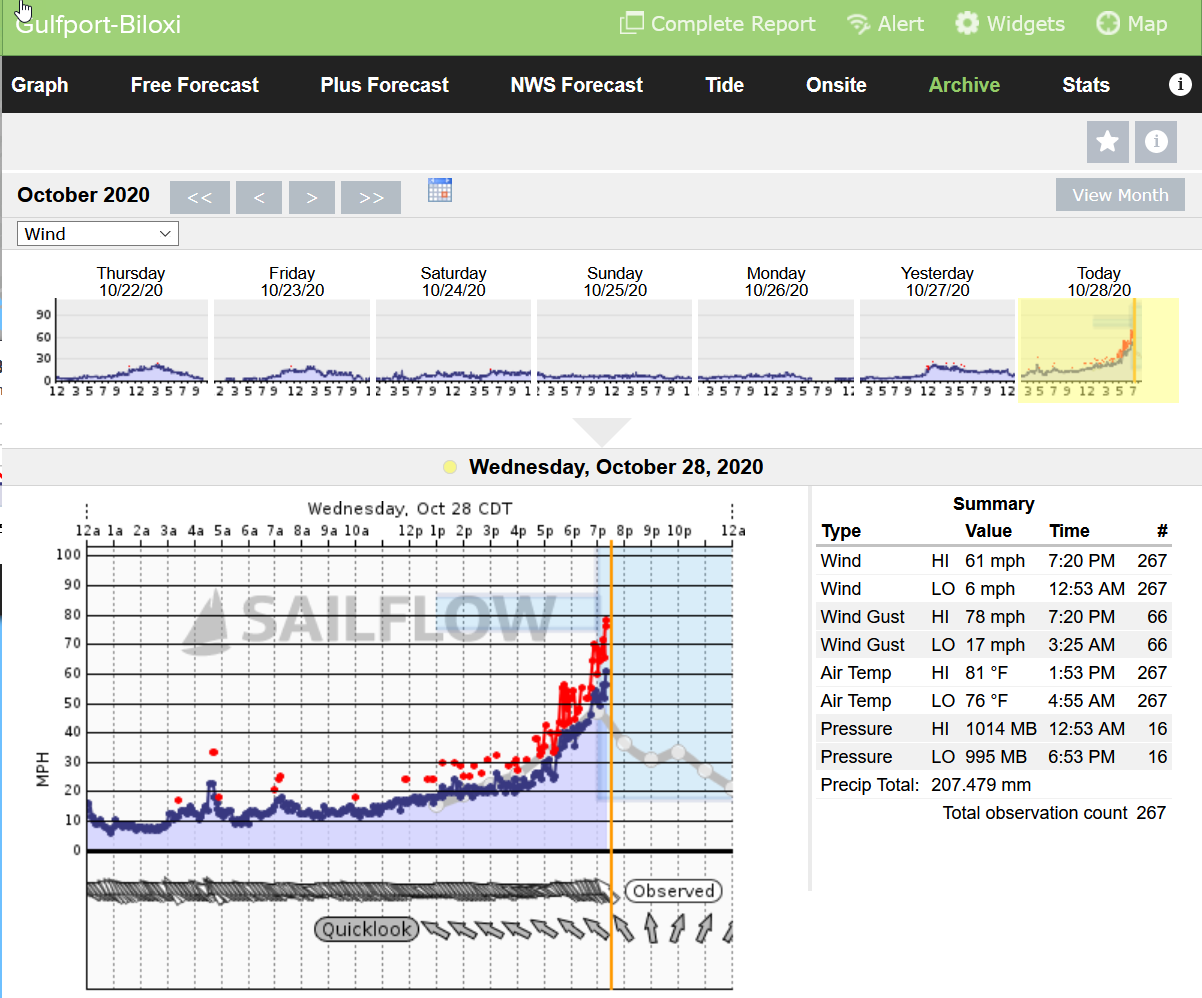The height and width of the screenshot is (998, 1202).
Task: Select Thursday 10/22/20 mini wind chart
Action: pos(131,340)
